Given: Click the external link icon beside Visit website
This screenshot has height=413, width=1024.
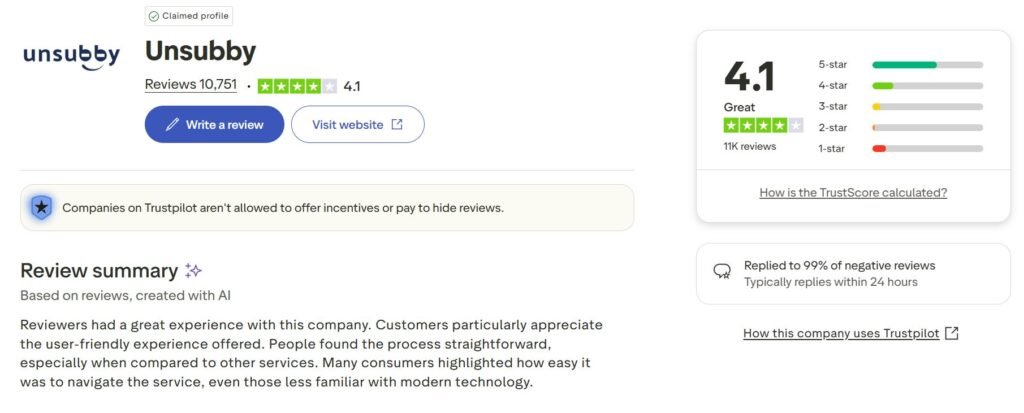Looking at the screenshot, I should 397,125.
